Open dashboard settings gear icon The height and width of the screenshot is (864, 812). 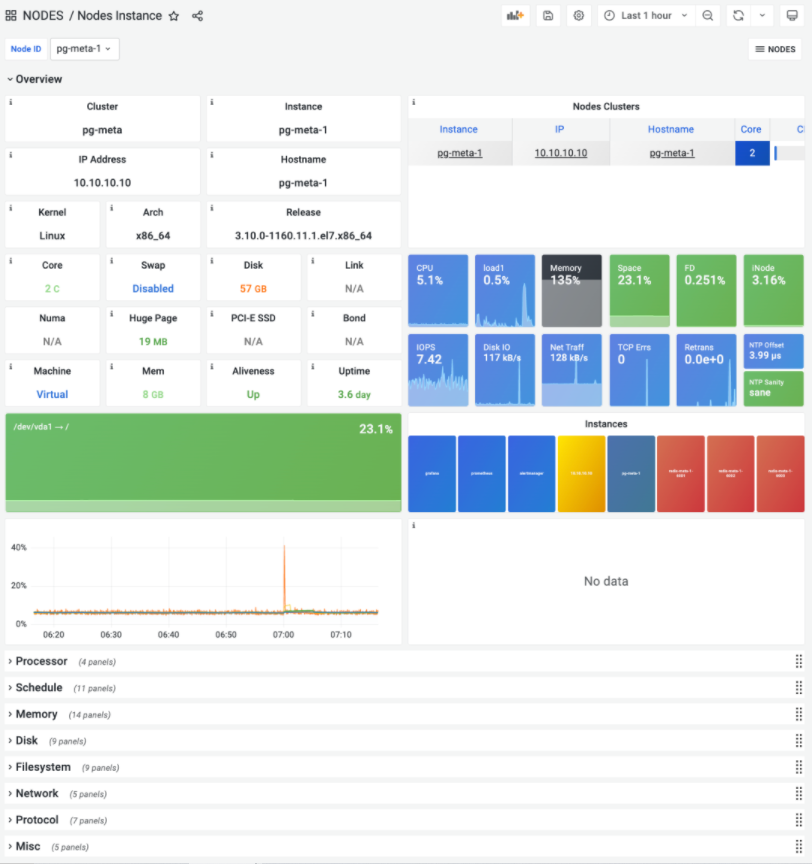[578, 15]
